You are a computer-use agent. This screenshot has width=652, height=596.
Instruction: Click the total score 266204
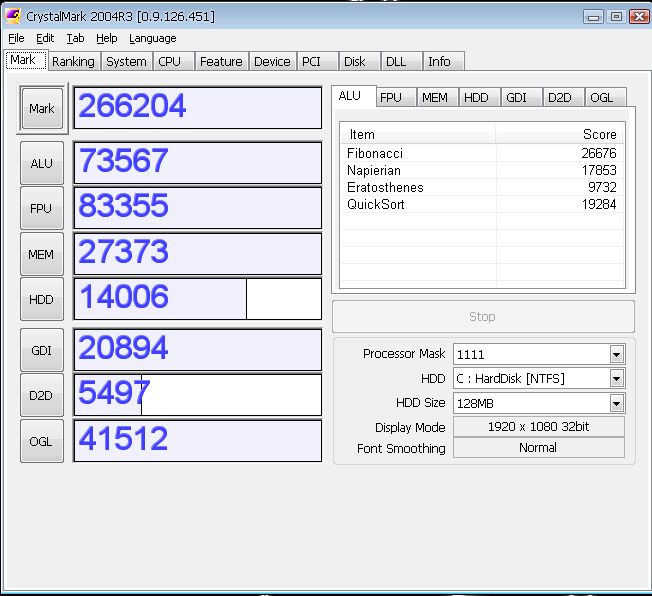[198, 108]
